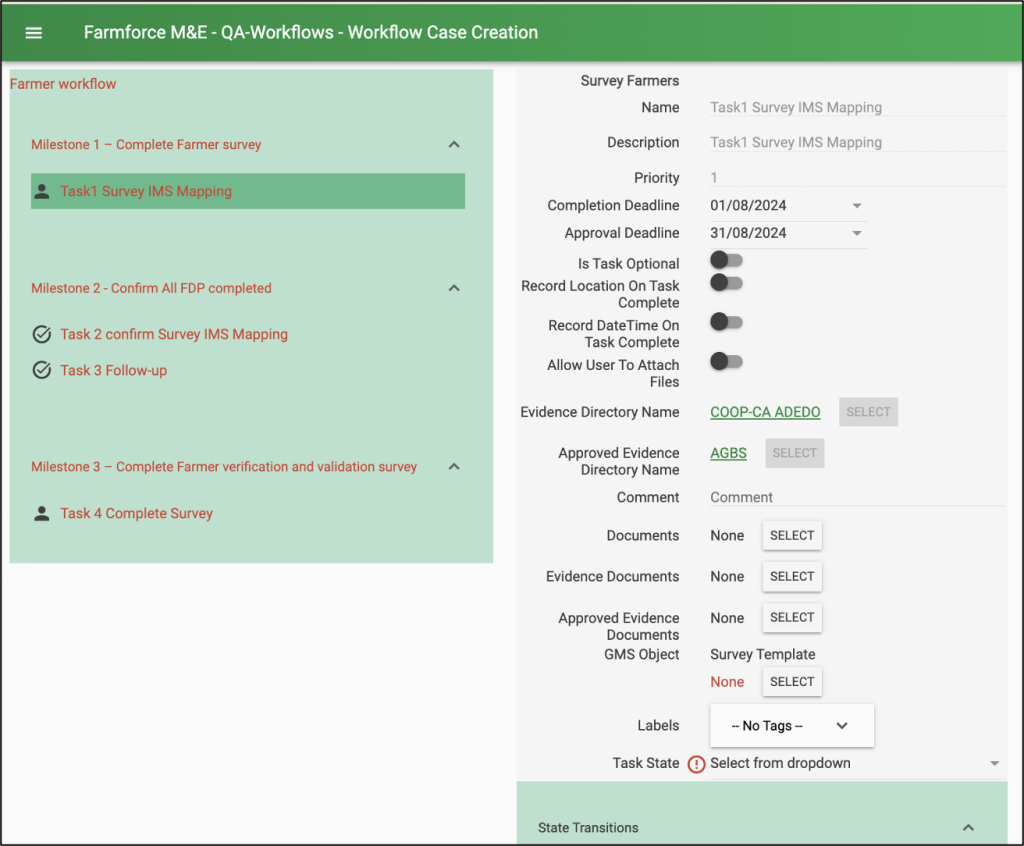Viewport: 1024px width, 846px height.
Task: Open the COOP-CA ADEDO evidence directory link
Action: (x=765, y=412)
